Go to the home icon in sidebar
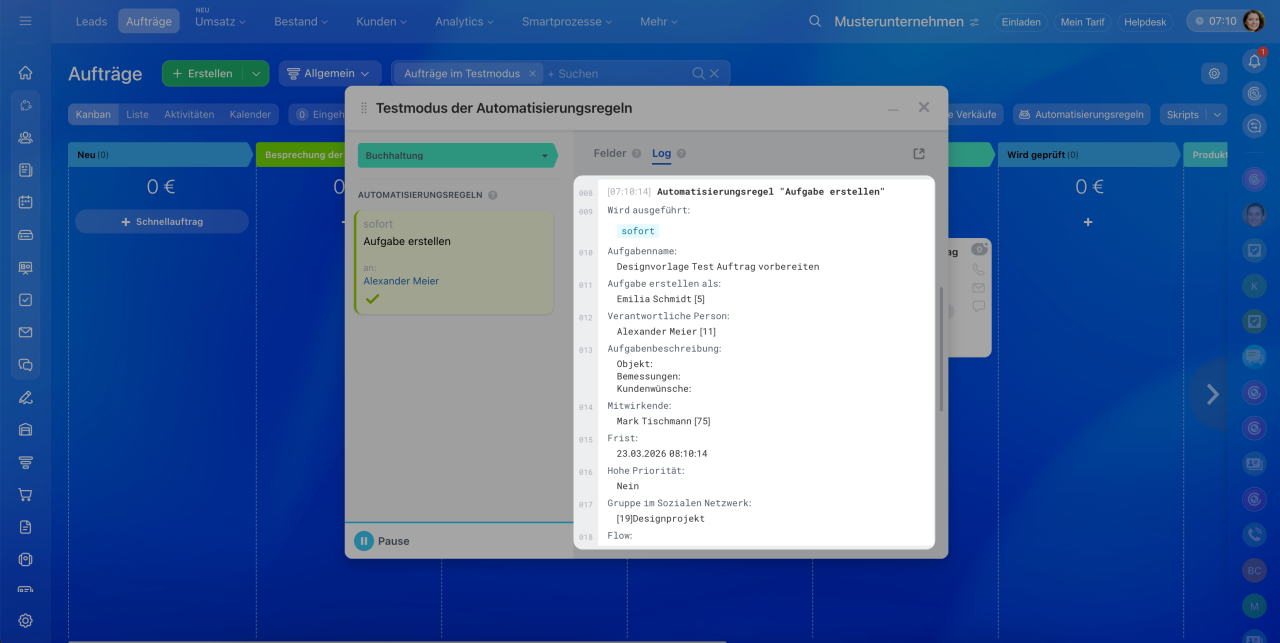This screenshot has width=1280, height=643. (x=25, y=73)
